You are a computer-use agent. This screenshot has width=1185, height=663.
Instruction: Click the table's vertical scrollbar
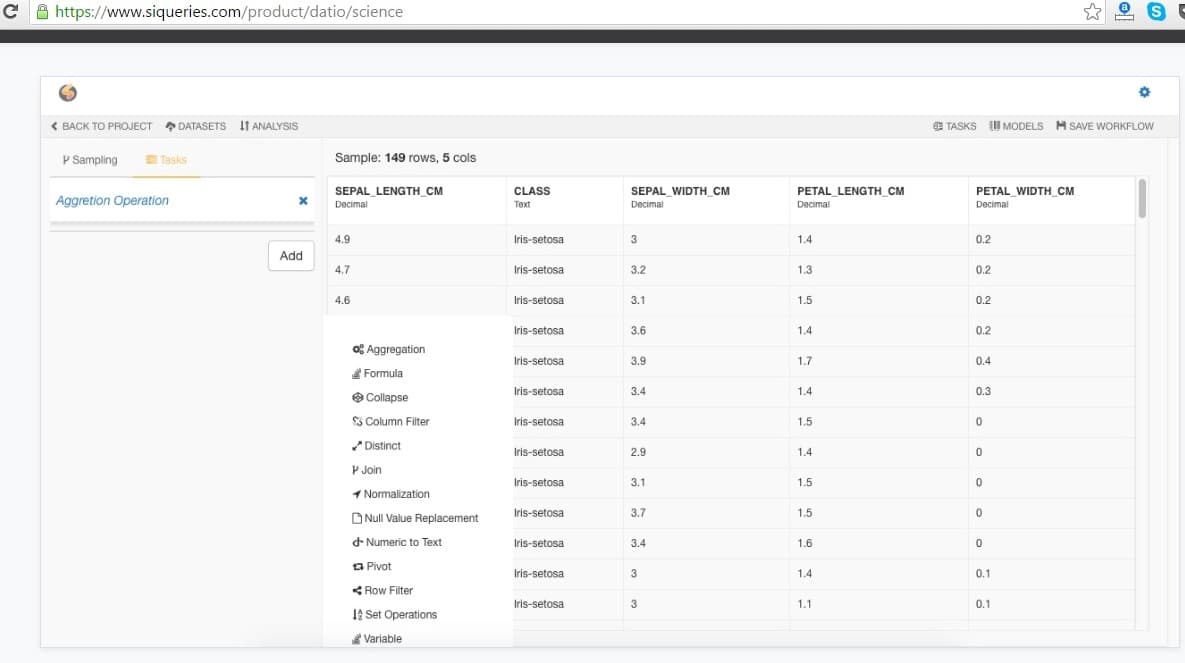[1142, 198]
